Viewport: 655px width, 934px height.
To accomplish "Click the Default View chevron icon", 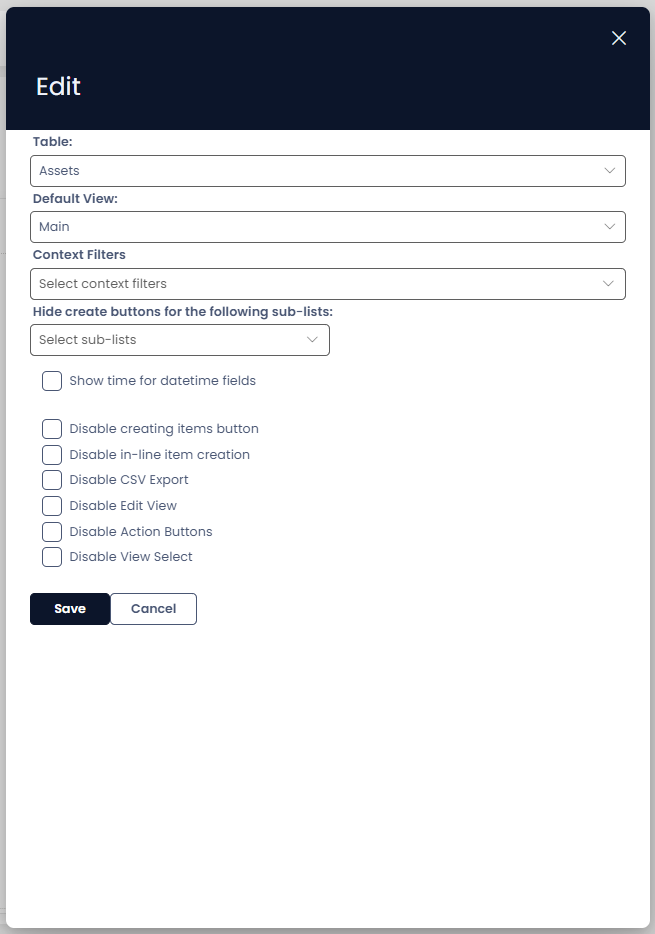I will pos(611,227).
